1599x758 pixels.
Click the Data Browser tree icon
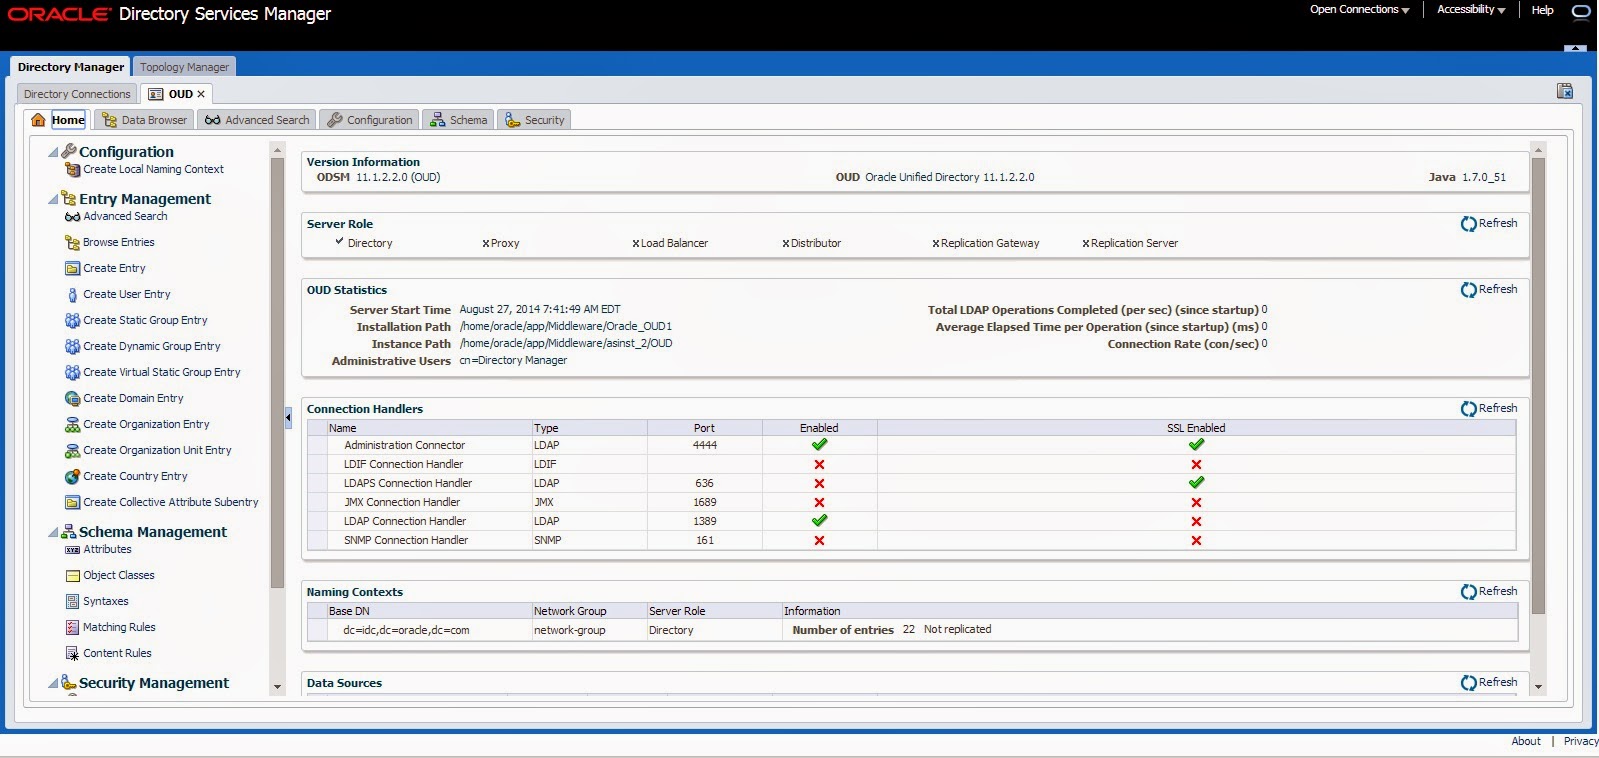[x=110, y=120]
